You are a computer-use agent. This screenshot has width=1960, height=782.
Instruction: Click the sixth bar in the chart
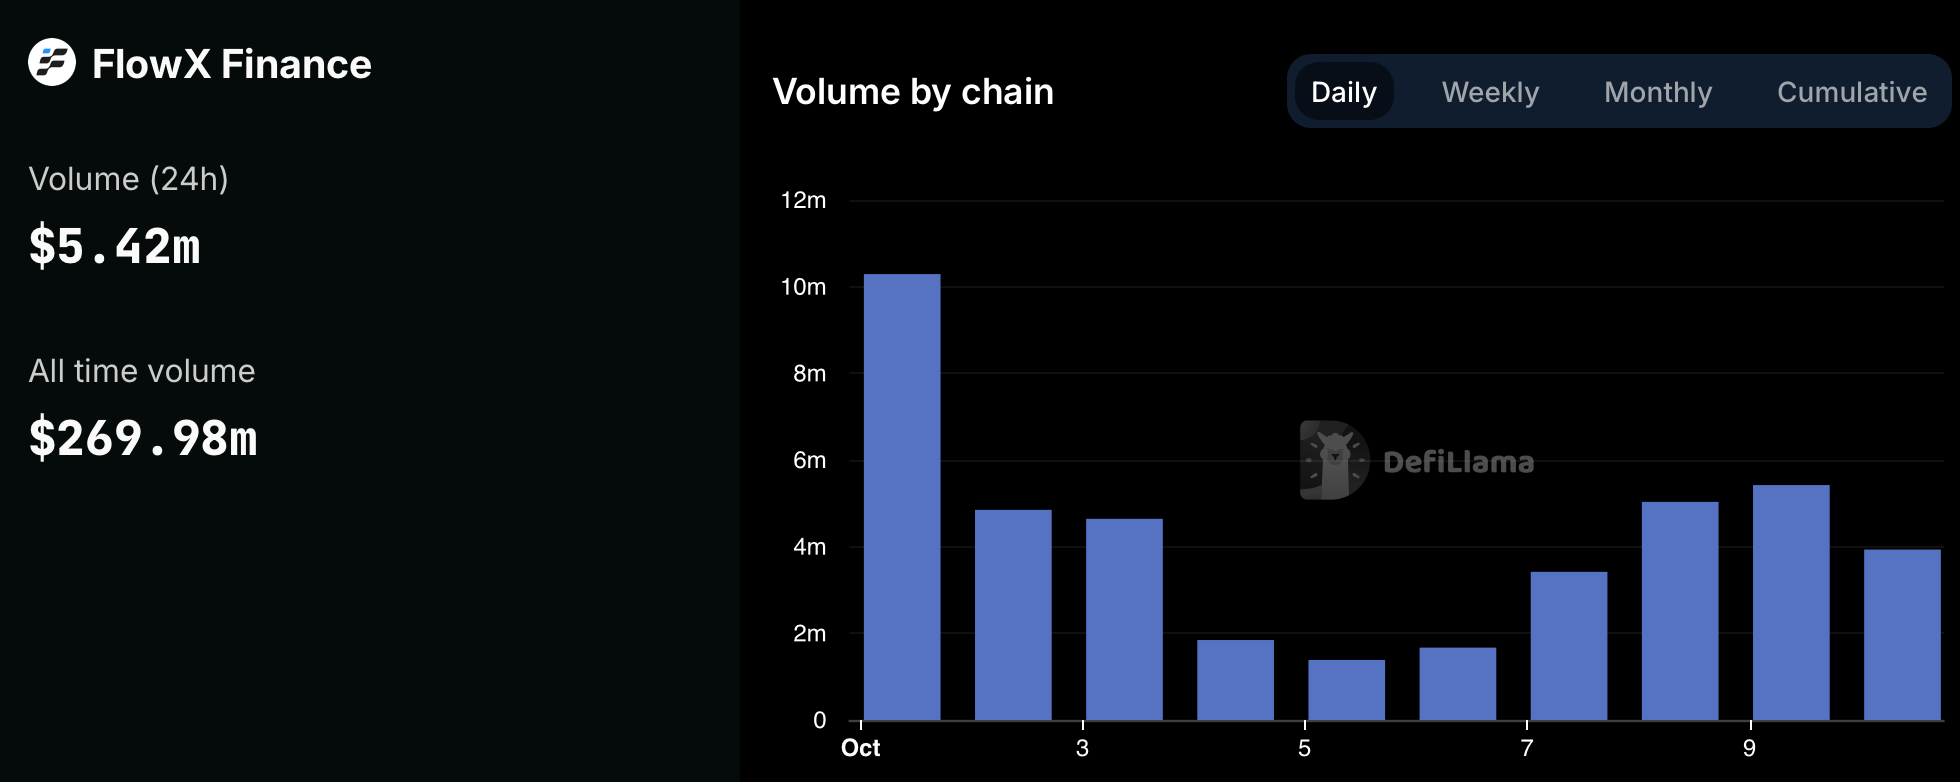1457,684
